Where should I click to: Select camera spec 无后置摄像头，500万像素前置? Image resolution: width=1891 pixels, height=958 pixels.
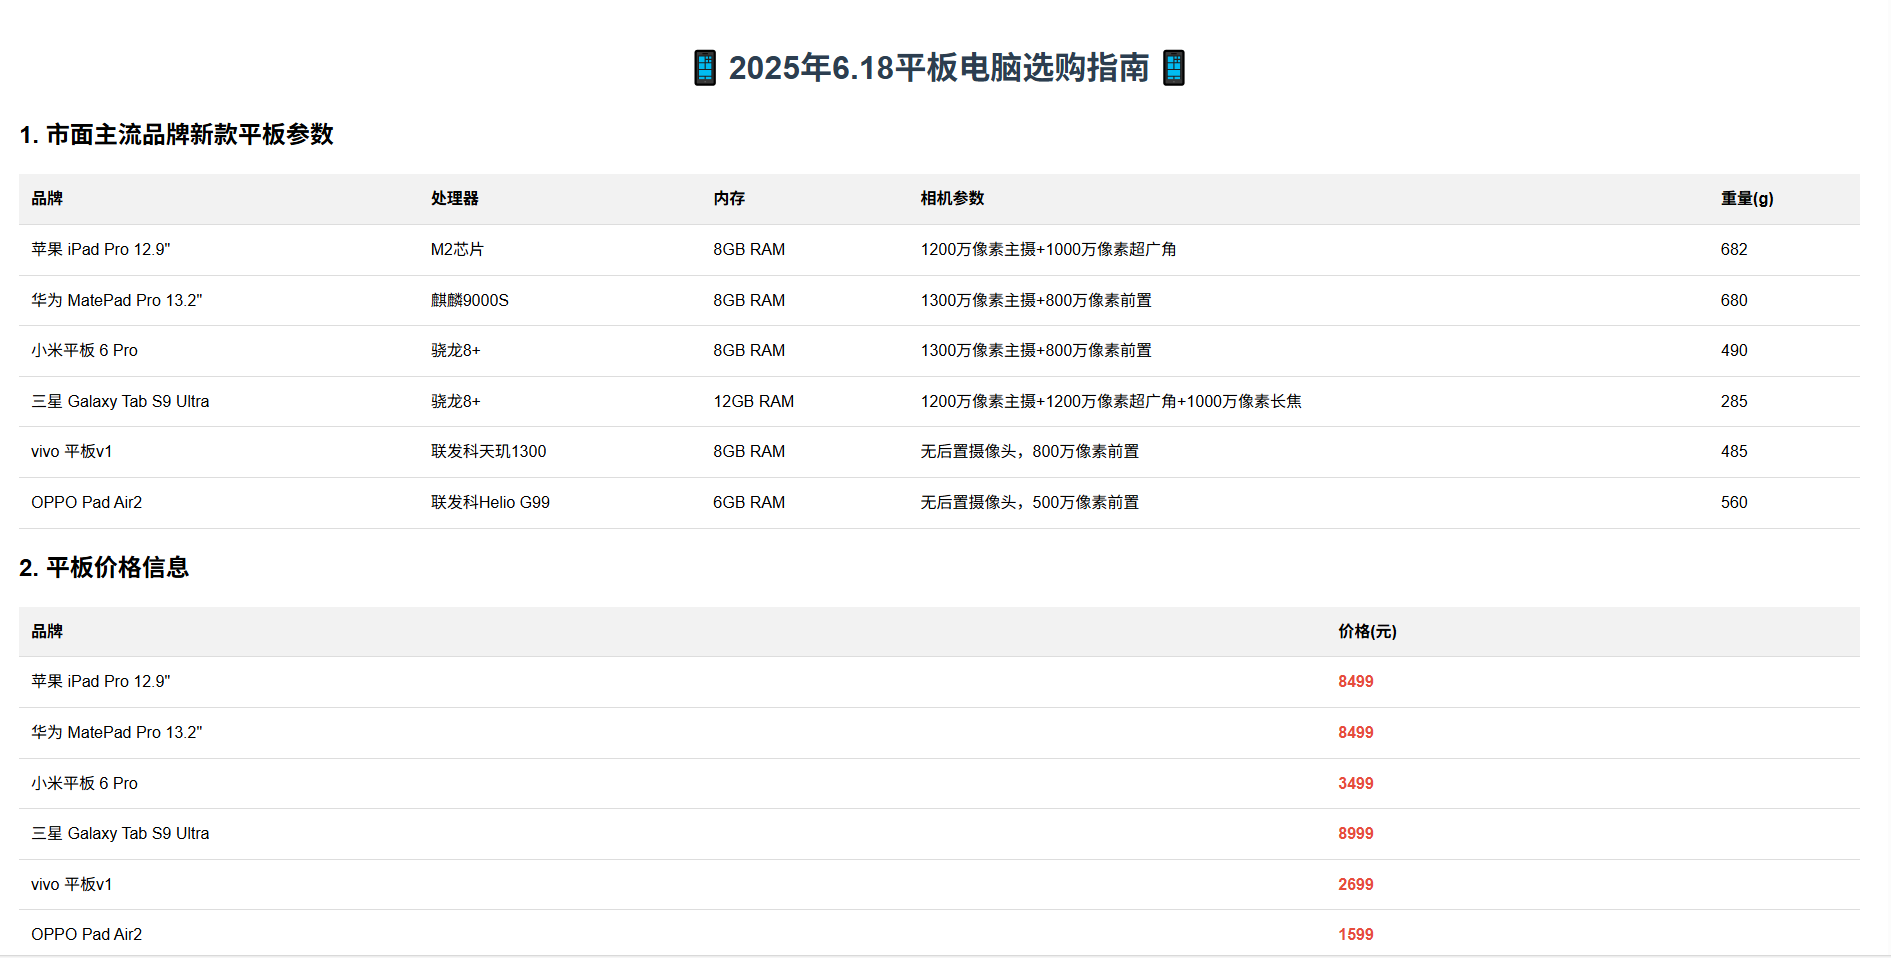pyautogui.click(x=1030, y=502)
